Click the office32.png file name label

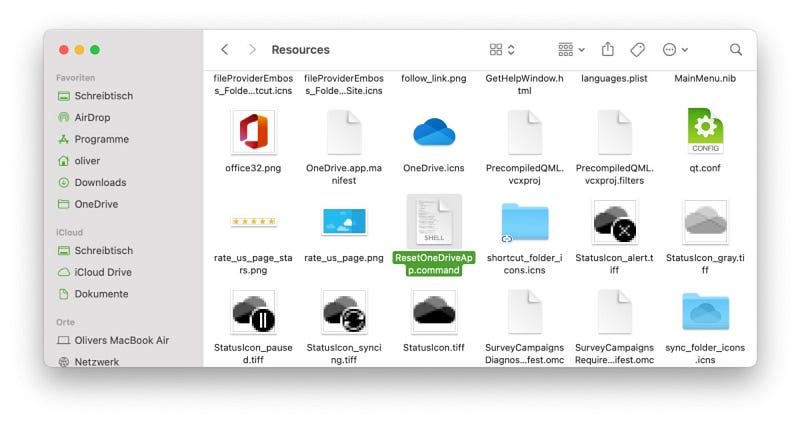point(253,168)
